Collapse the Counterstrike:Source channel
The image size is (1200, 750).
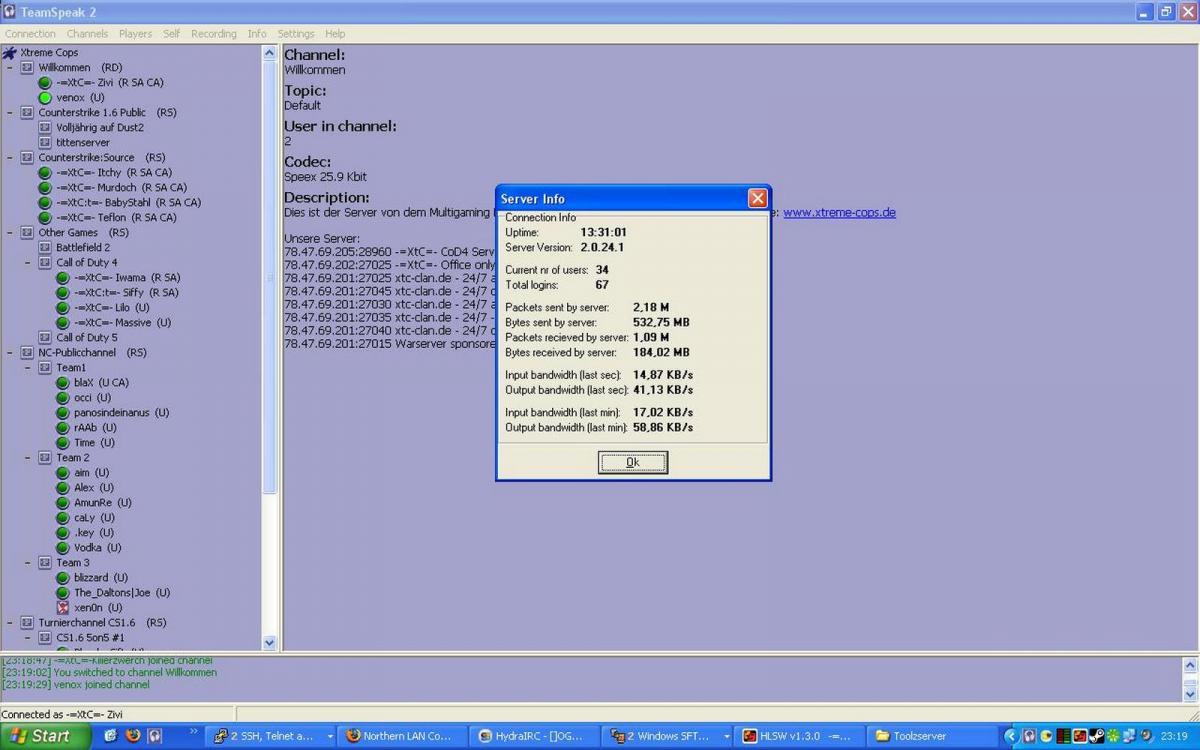click(10, 157)
